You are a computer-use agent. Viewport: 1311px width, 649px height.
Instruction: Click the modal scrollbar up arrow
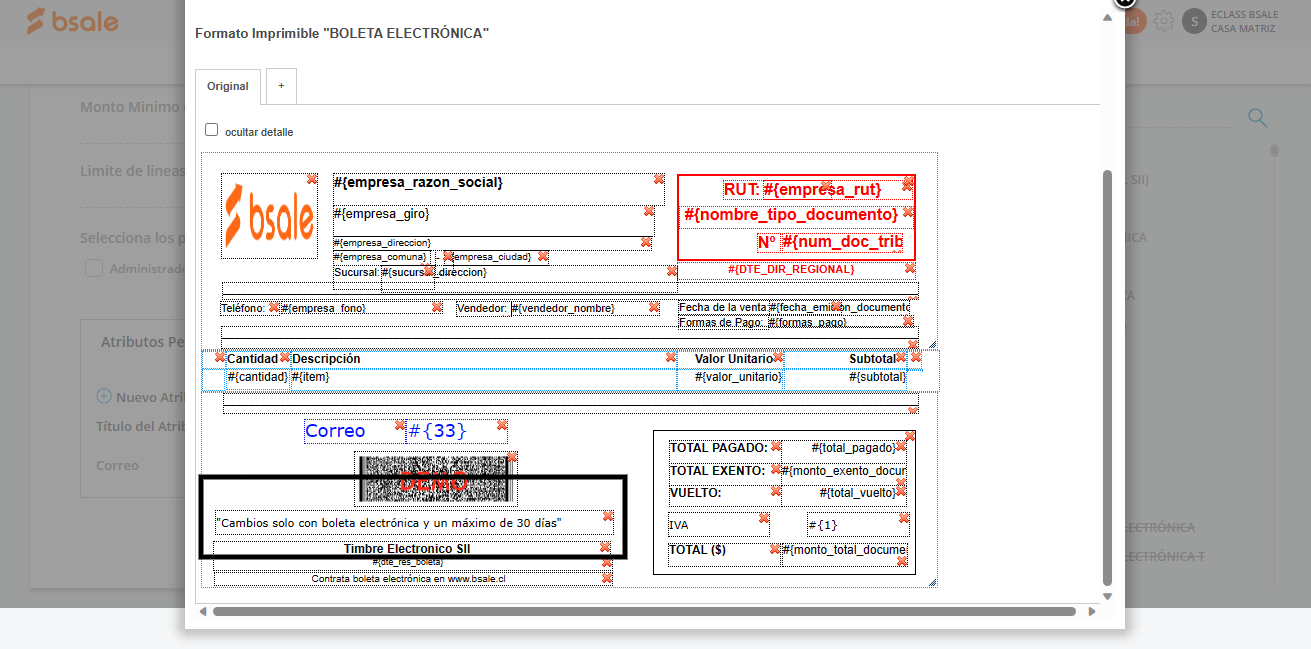coord(1107,18)
